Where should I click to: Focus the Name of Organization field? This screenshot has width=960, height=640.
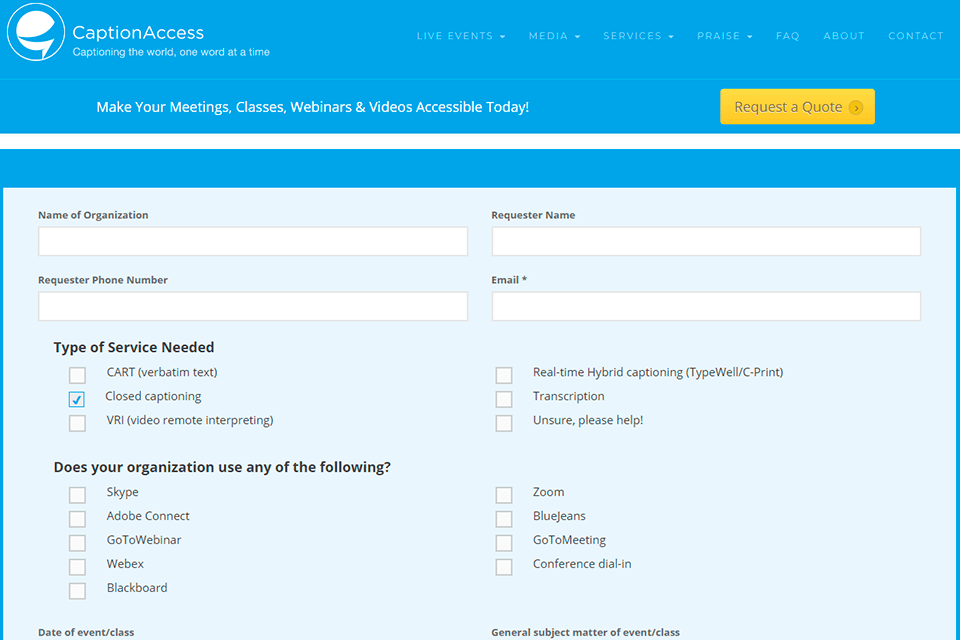pyautogui.click(x=253, y=241)
